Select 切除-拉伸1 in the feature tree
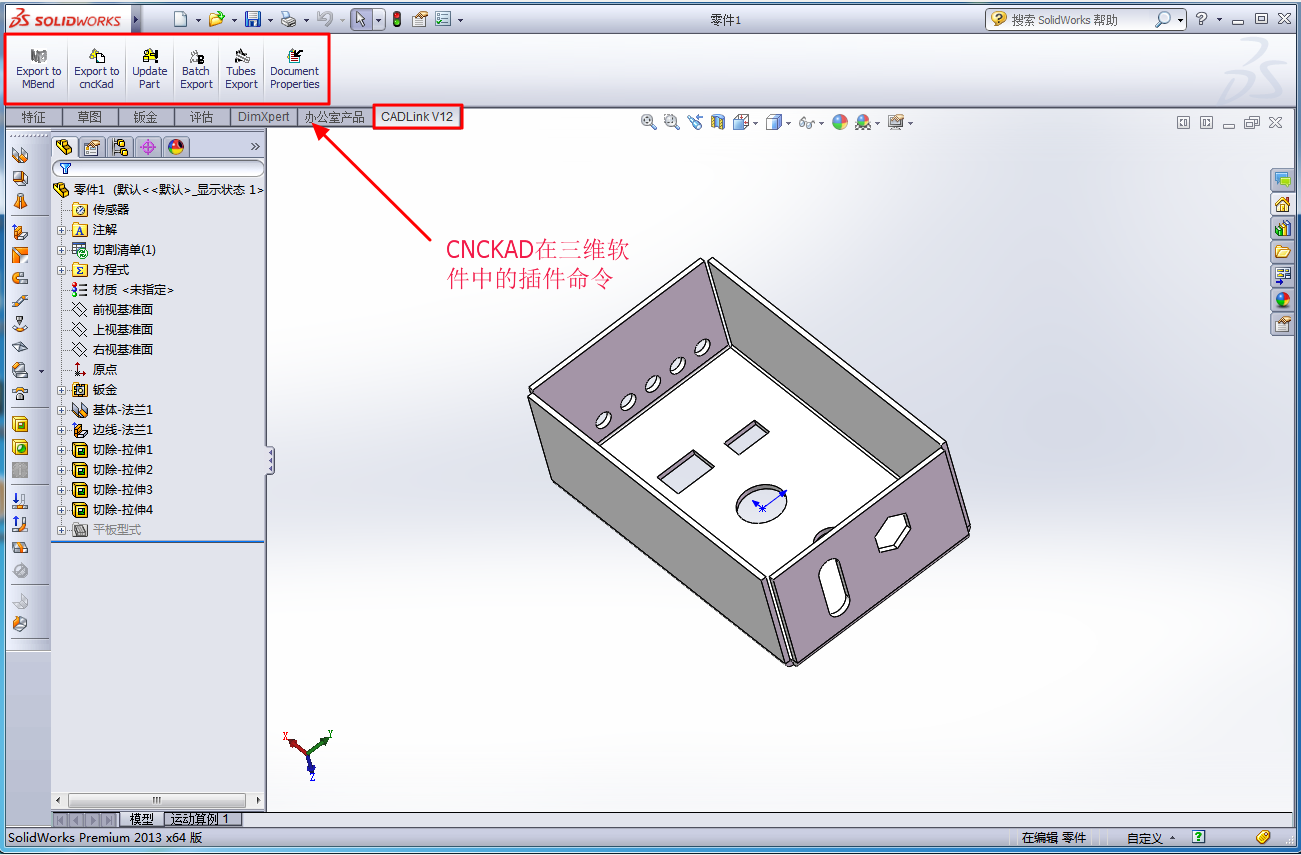Image resolution: width=1301 pixels, height=855 pixels. click(122, 450)
